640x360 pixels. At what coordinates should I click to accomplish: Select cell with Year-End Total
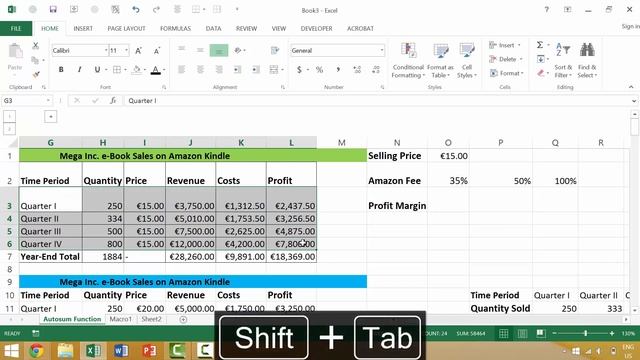(x=51, y=257)
